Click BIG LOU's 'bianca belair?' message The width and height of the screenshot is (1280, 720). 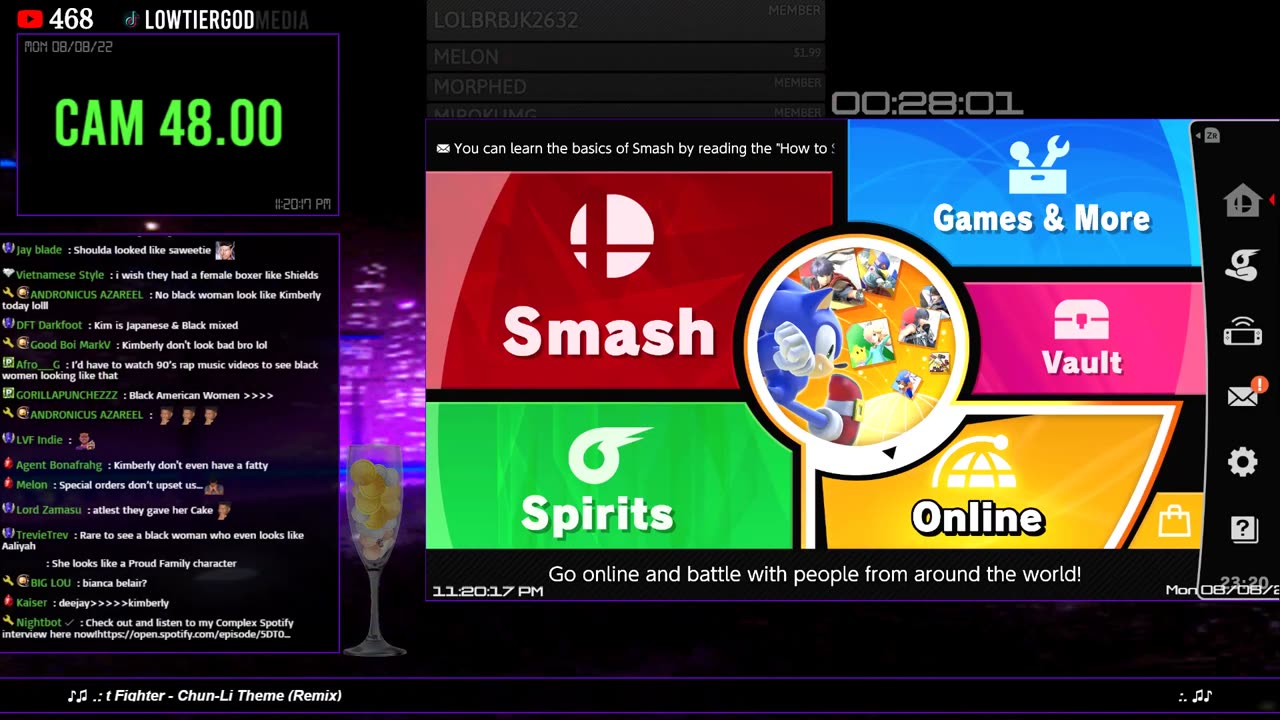[x=75, y=582]
